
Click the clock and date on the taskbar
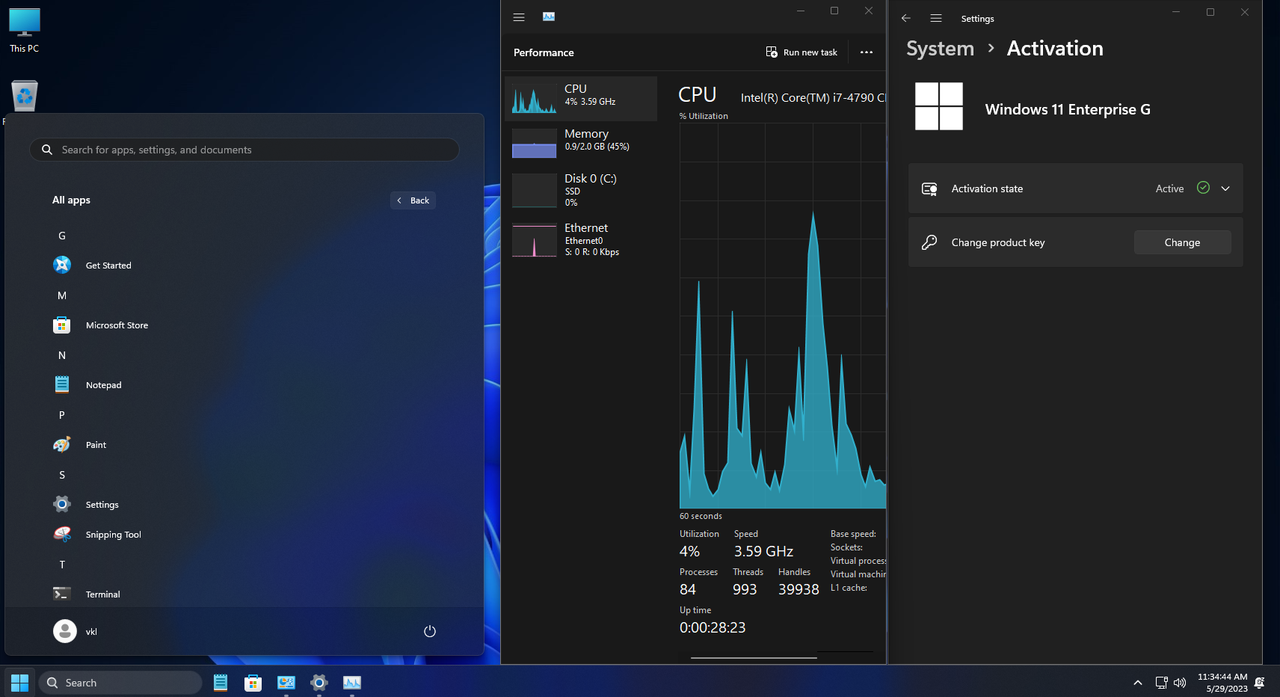[1222, 683]
